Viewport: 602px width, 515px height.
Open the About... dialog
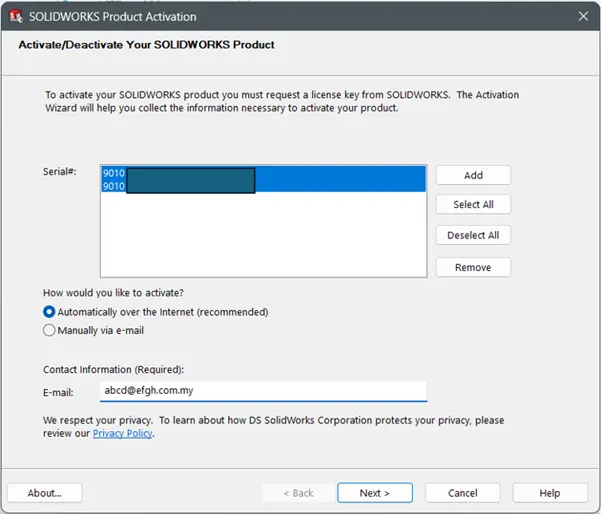(x=45, y=493)
